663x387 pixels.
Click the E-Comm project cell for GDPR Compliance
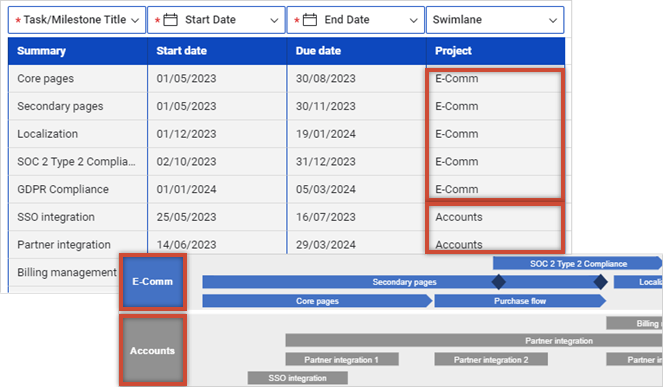click(x=496, y=189)
